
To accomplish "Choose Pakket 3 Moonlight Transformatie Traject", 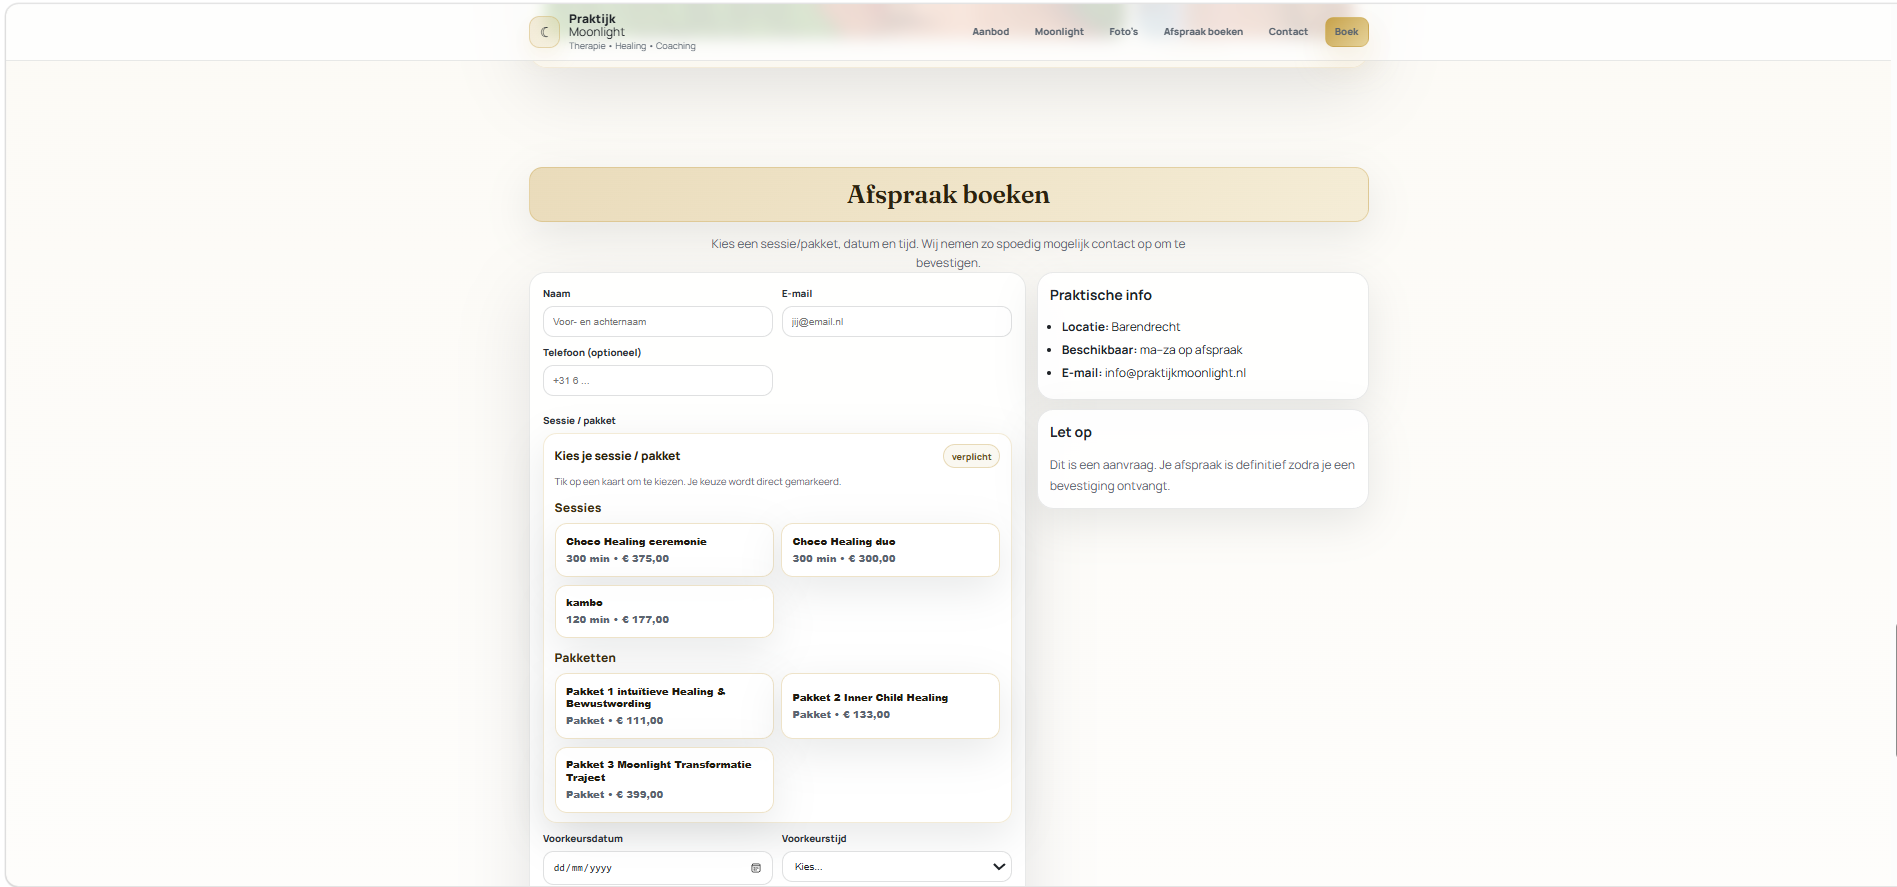I will point(664,780).
